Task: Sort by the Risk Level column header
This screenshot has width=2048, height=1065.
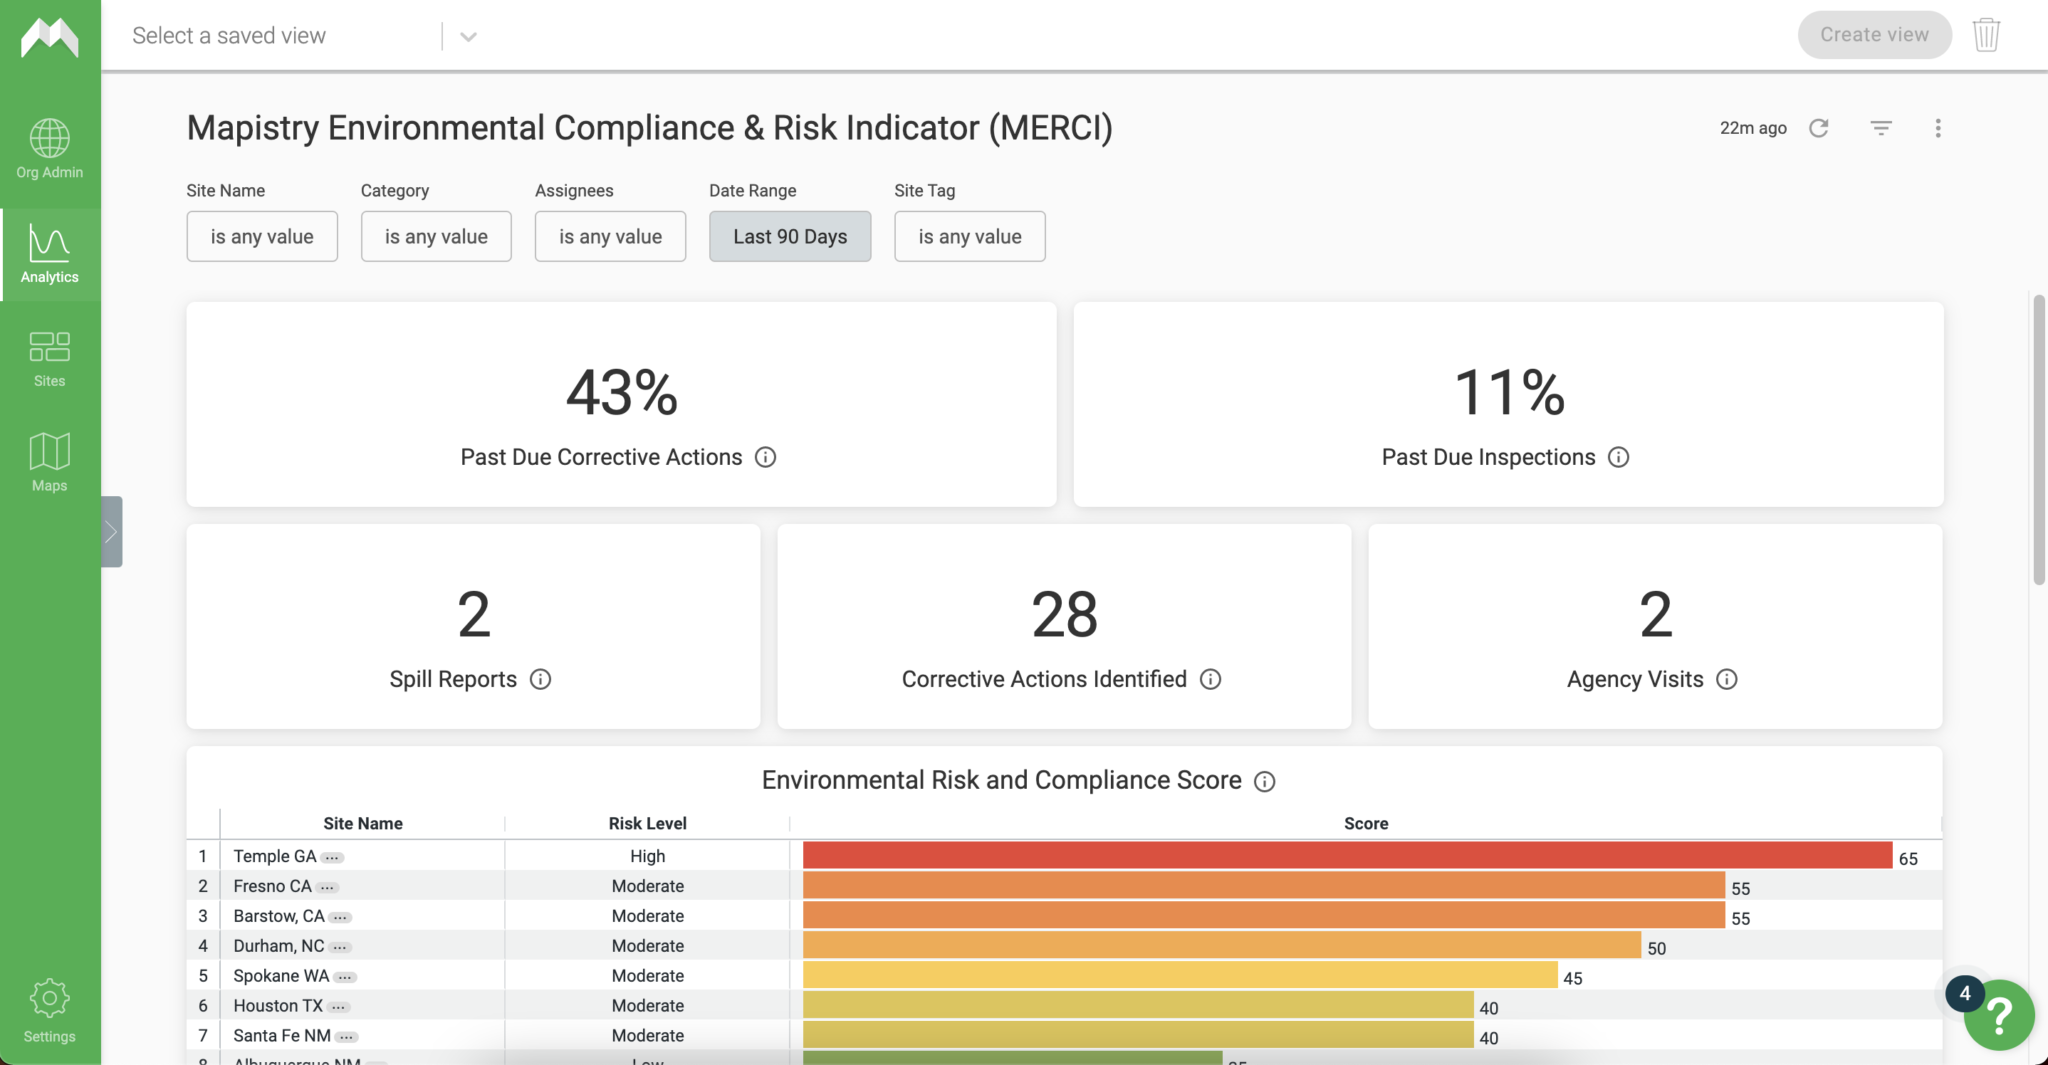Action: (x=647, y=823)
